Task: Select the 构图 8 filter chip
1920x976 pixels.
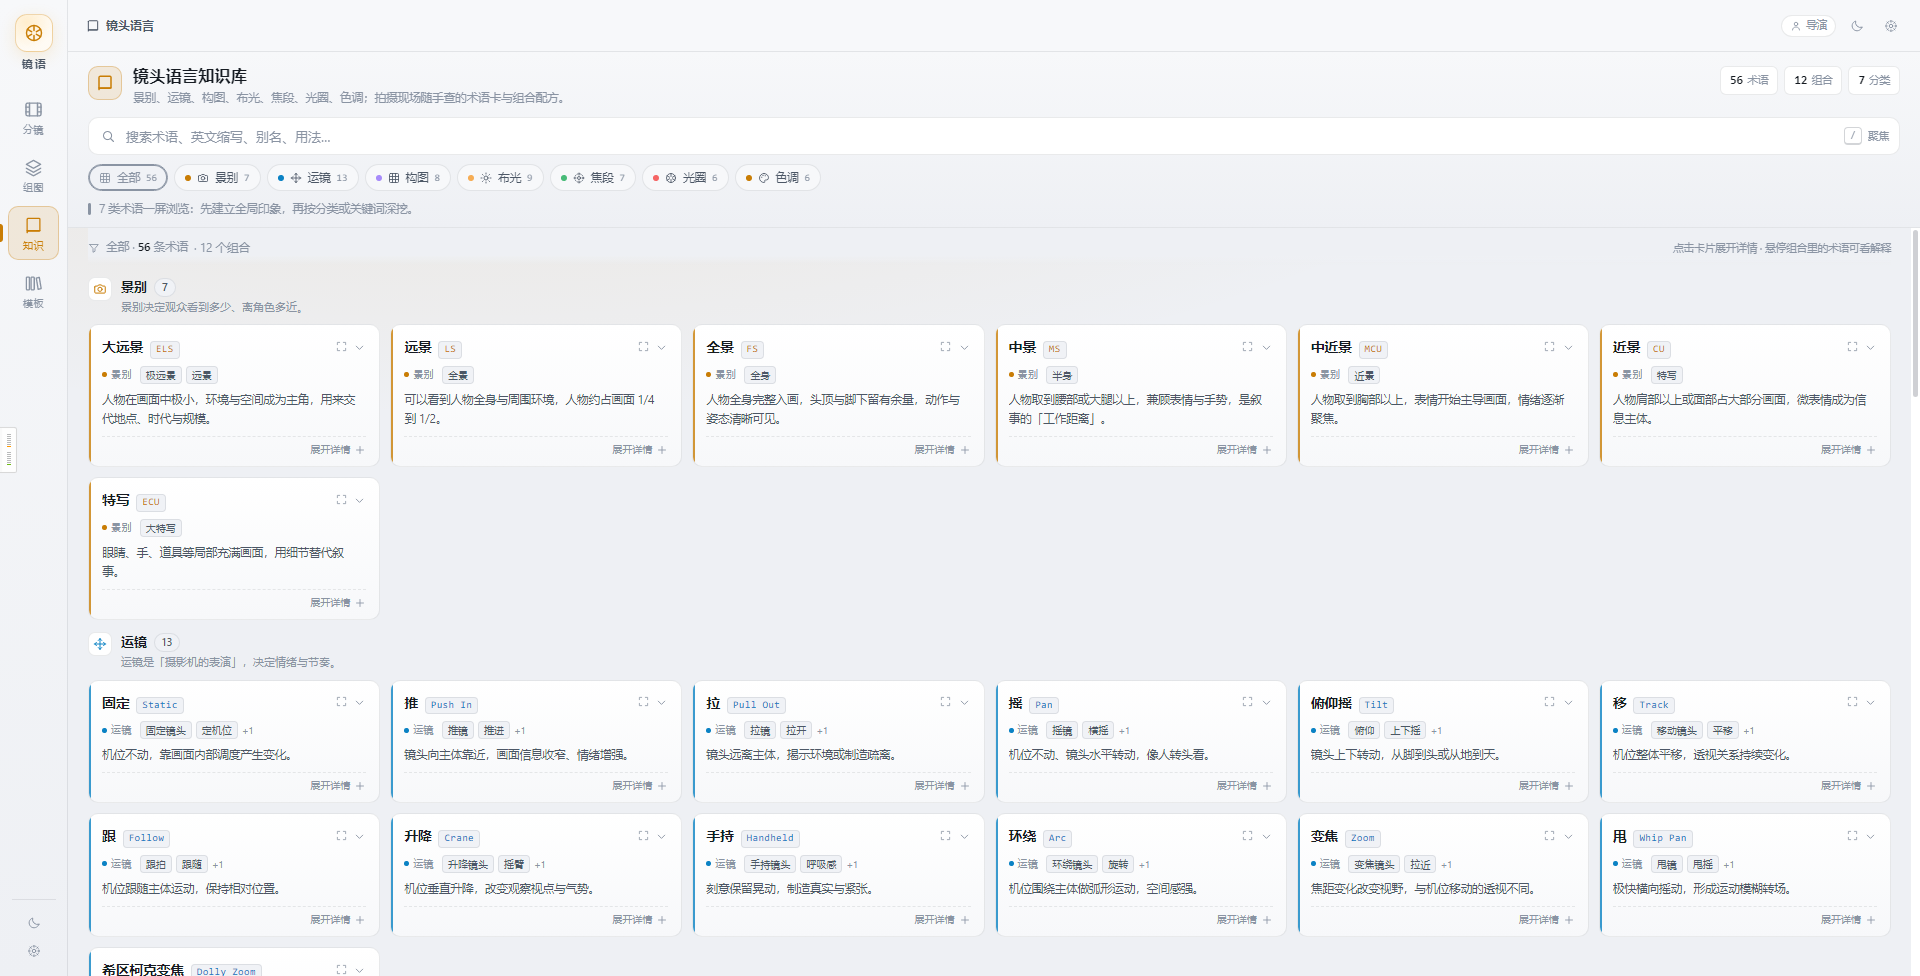Action: point(407,178)
